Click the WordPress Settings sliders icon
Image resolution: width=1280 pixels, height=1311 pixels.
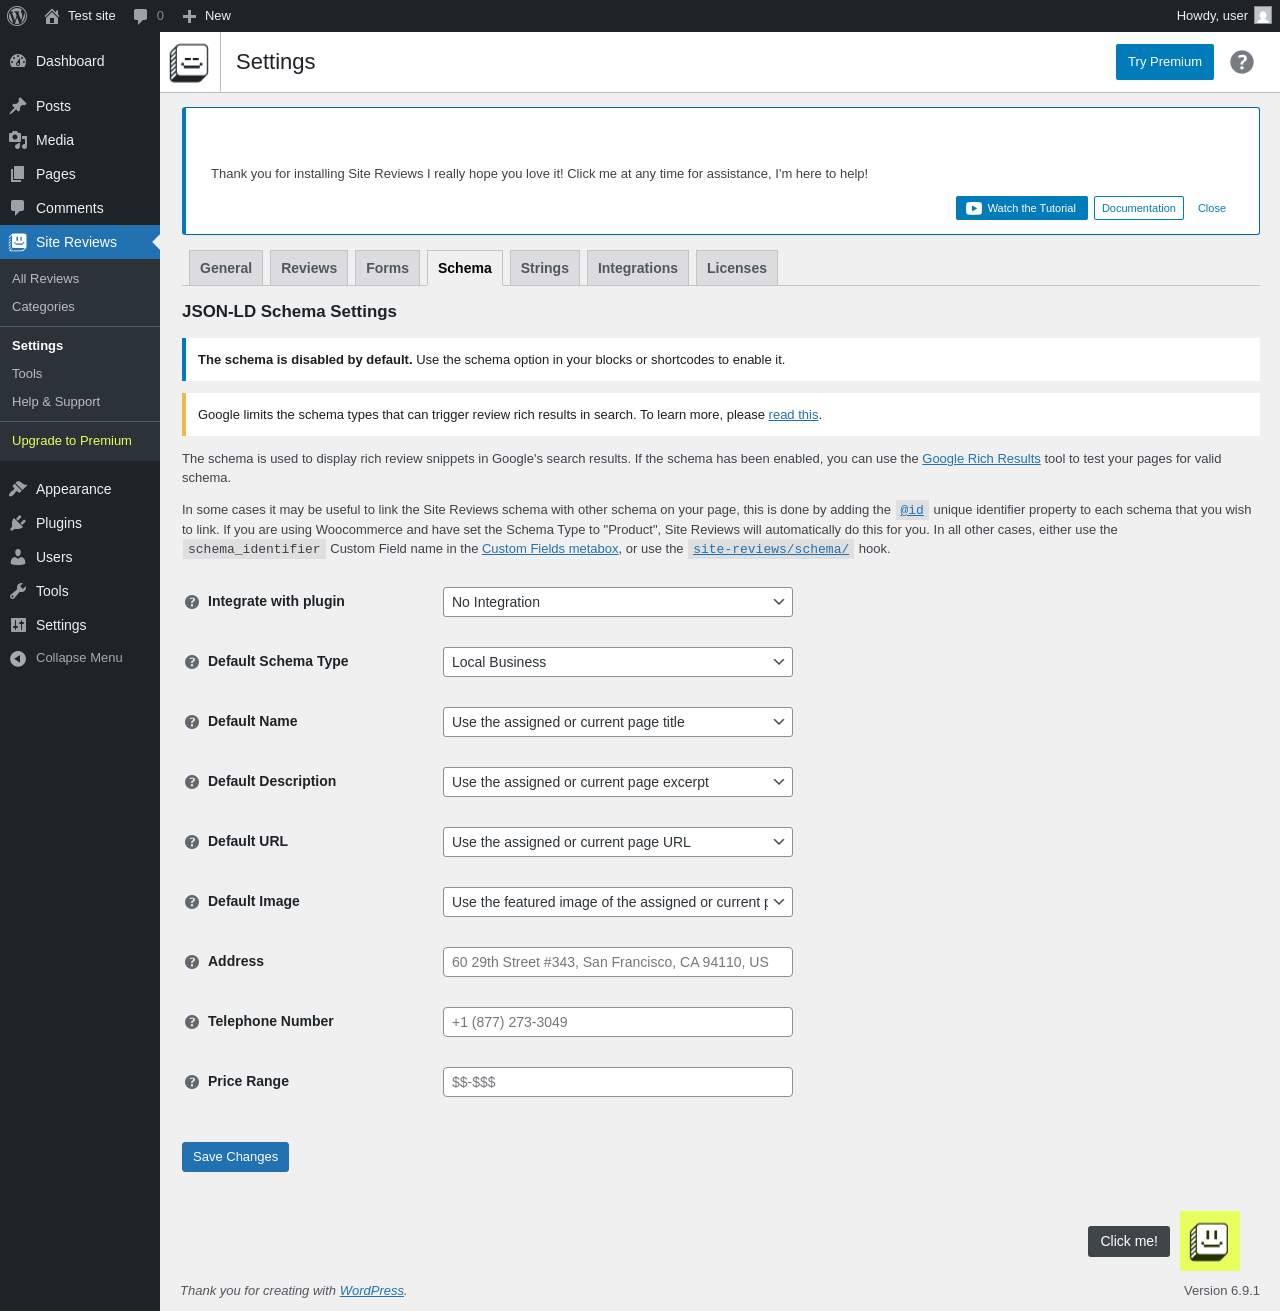(18, 625)
